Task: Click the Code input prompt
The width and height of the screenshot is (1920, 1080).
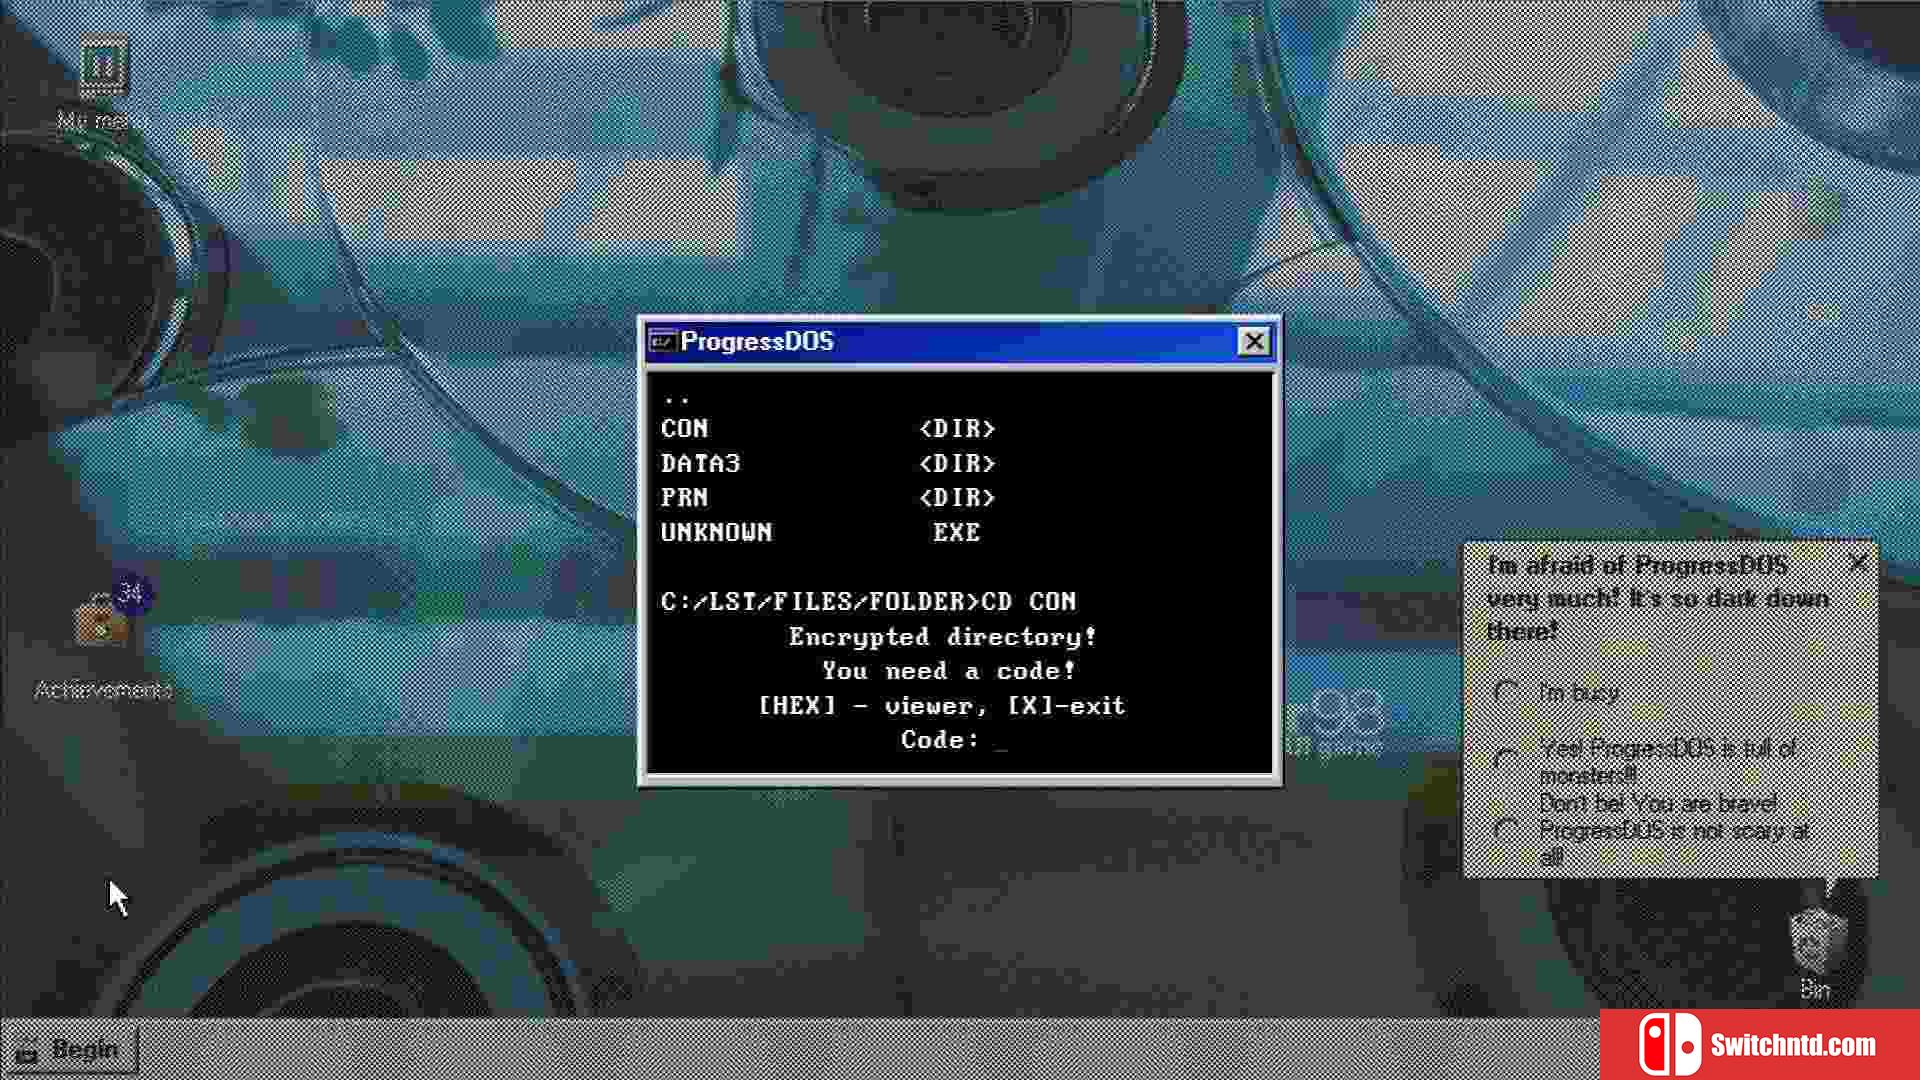Action: (x=954, y=740)
